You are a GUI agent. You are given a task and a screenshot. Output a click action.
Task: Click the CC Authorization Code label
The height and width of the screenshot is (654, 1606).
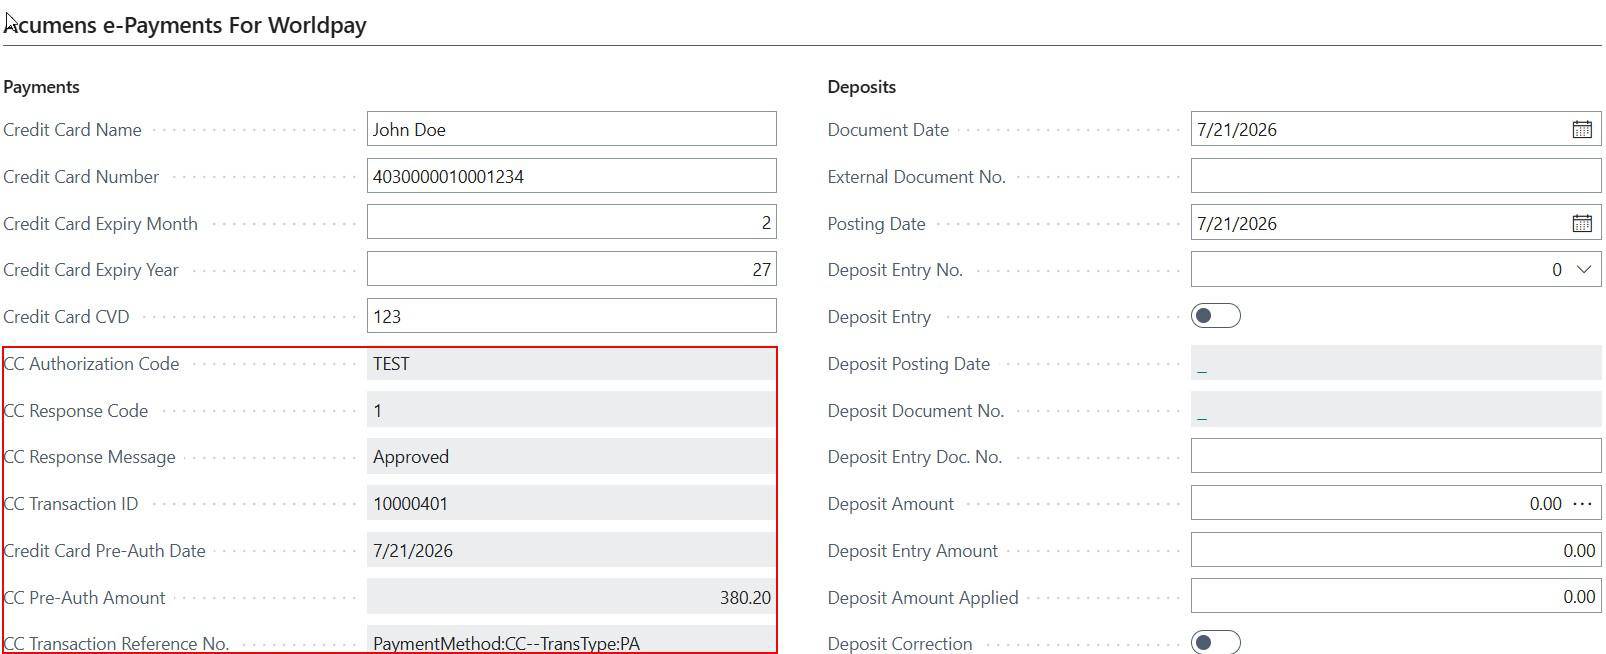point(91,364)
